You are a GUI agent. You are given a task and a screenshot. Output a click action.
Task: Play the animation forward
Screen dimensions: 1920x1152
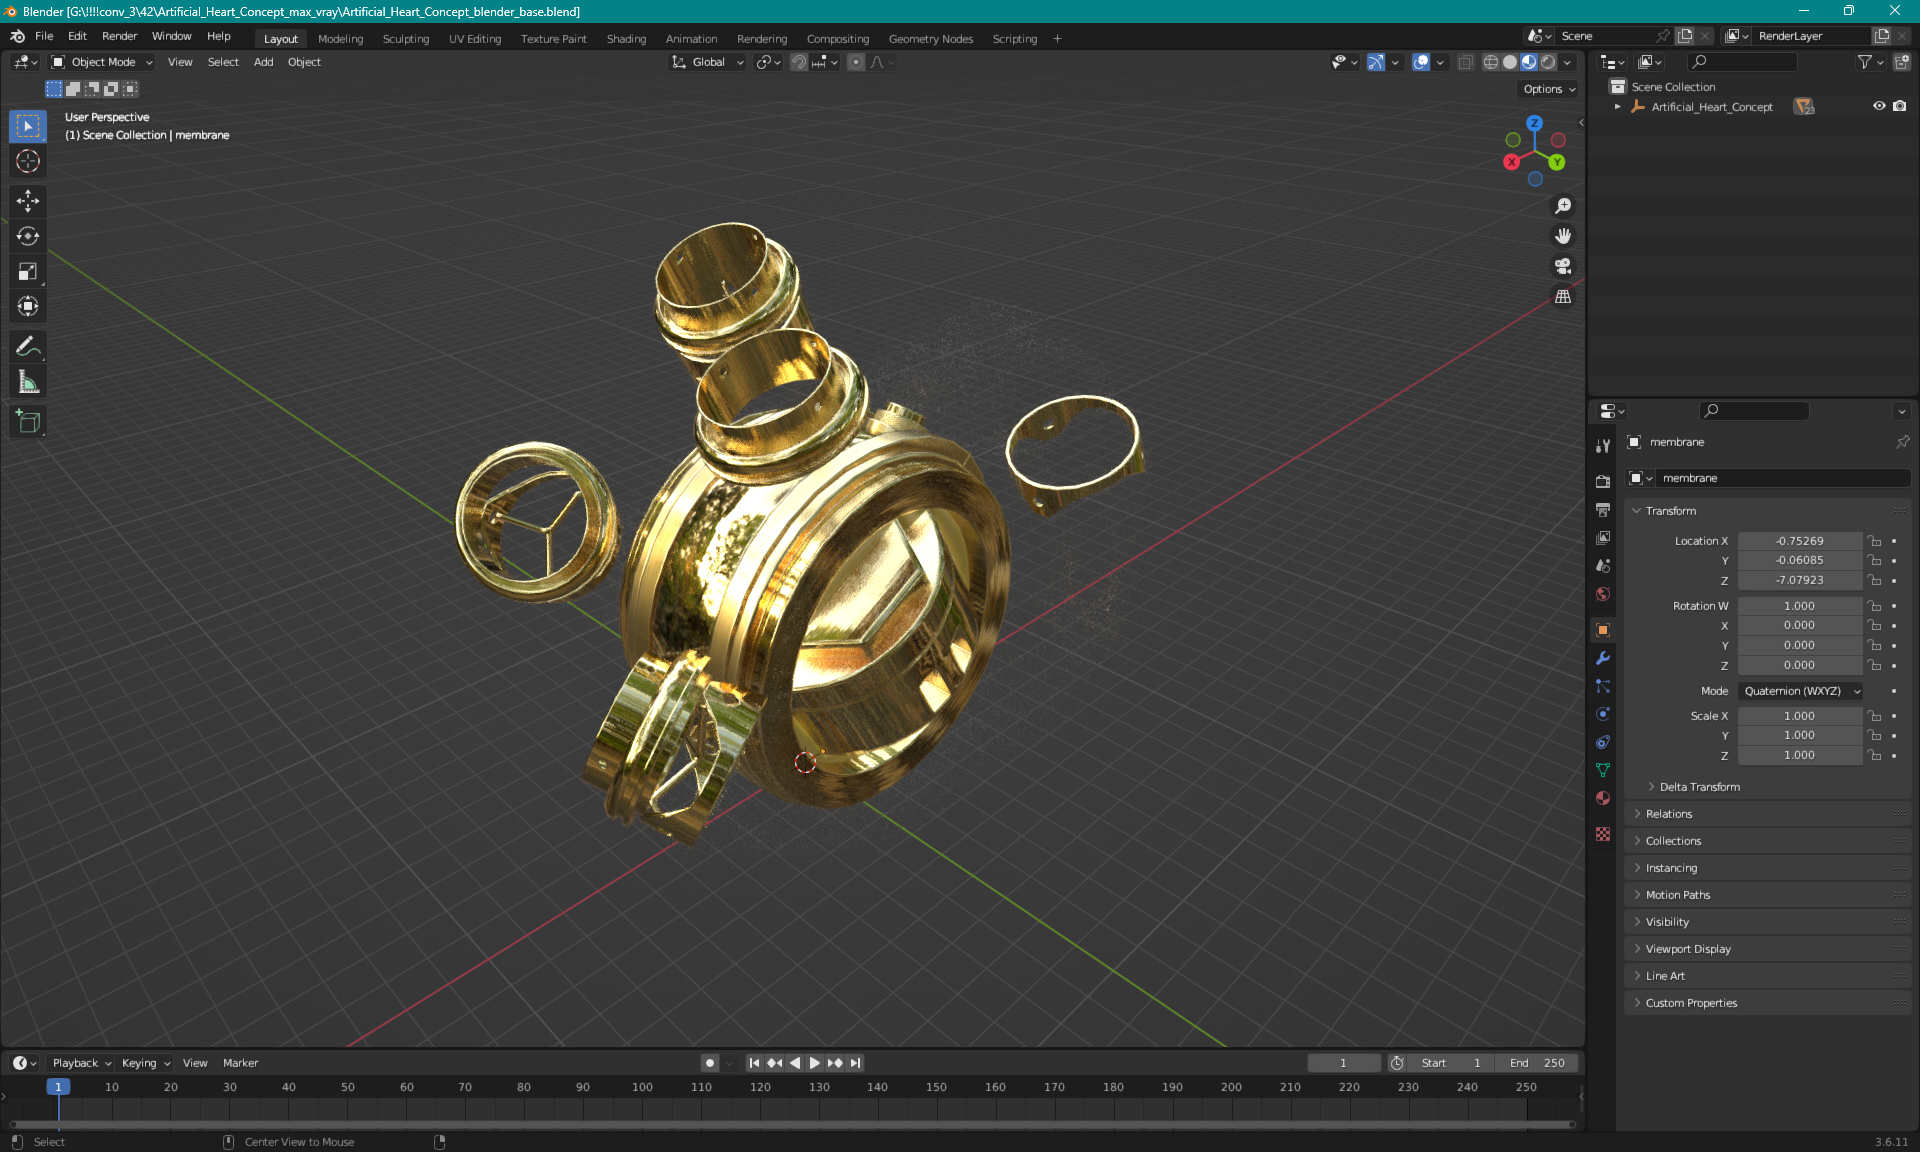[815, 1063]
